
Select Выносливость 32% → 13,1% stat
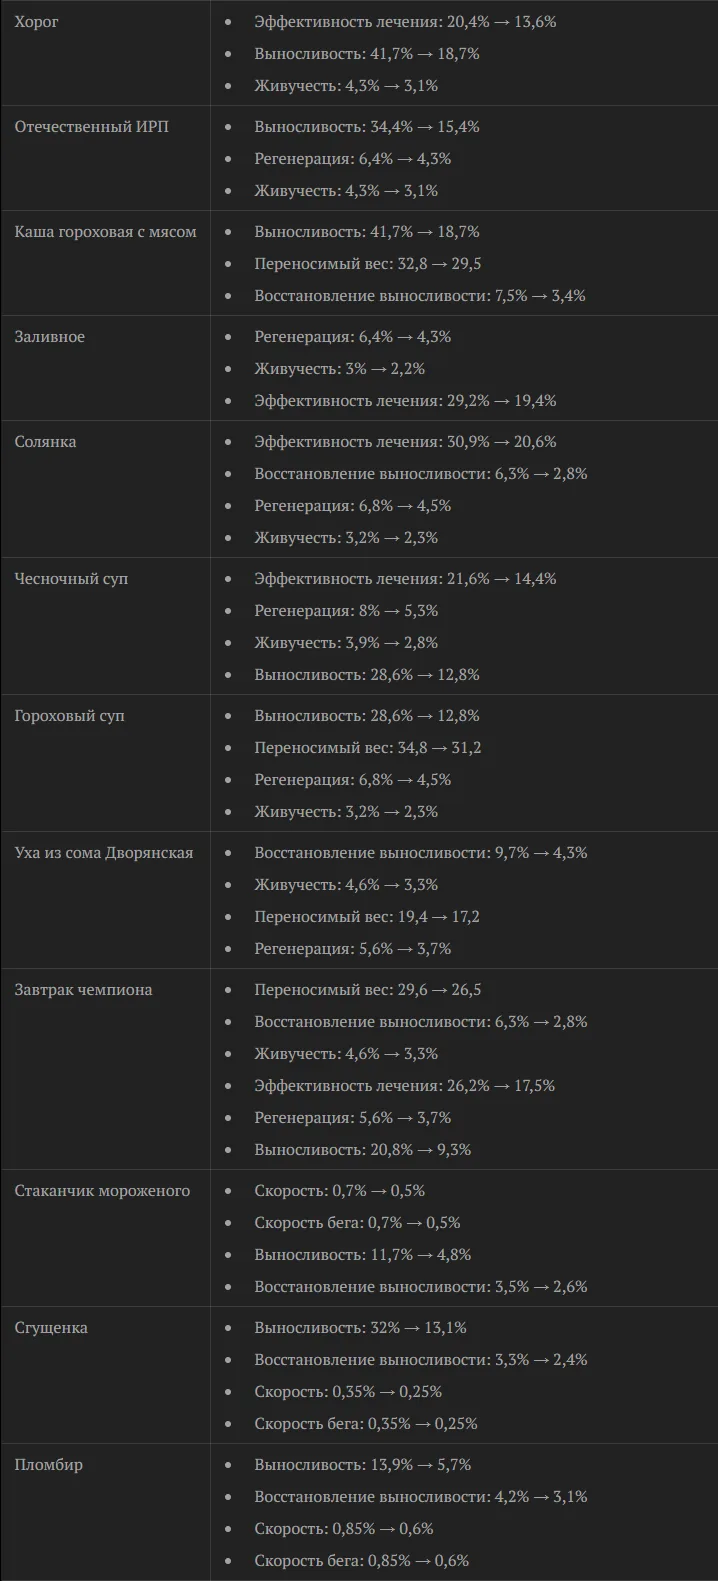click(360, 1328)
